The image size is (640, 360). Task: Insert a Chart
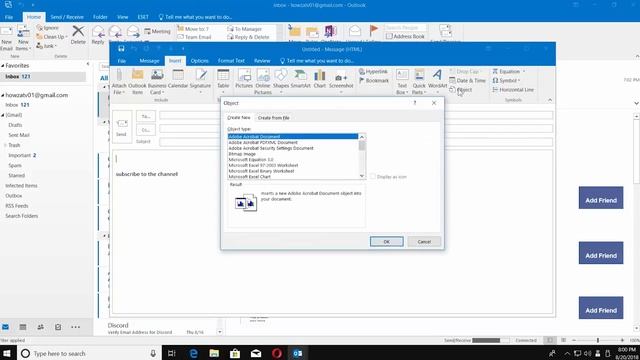click(320, 79)
